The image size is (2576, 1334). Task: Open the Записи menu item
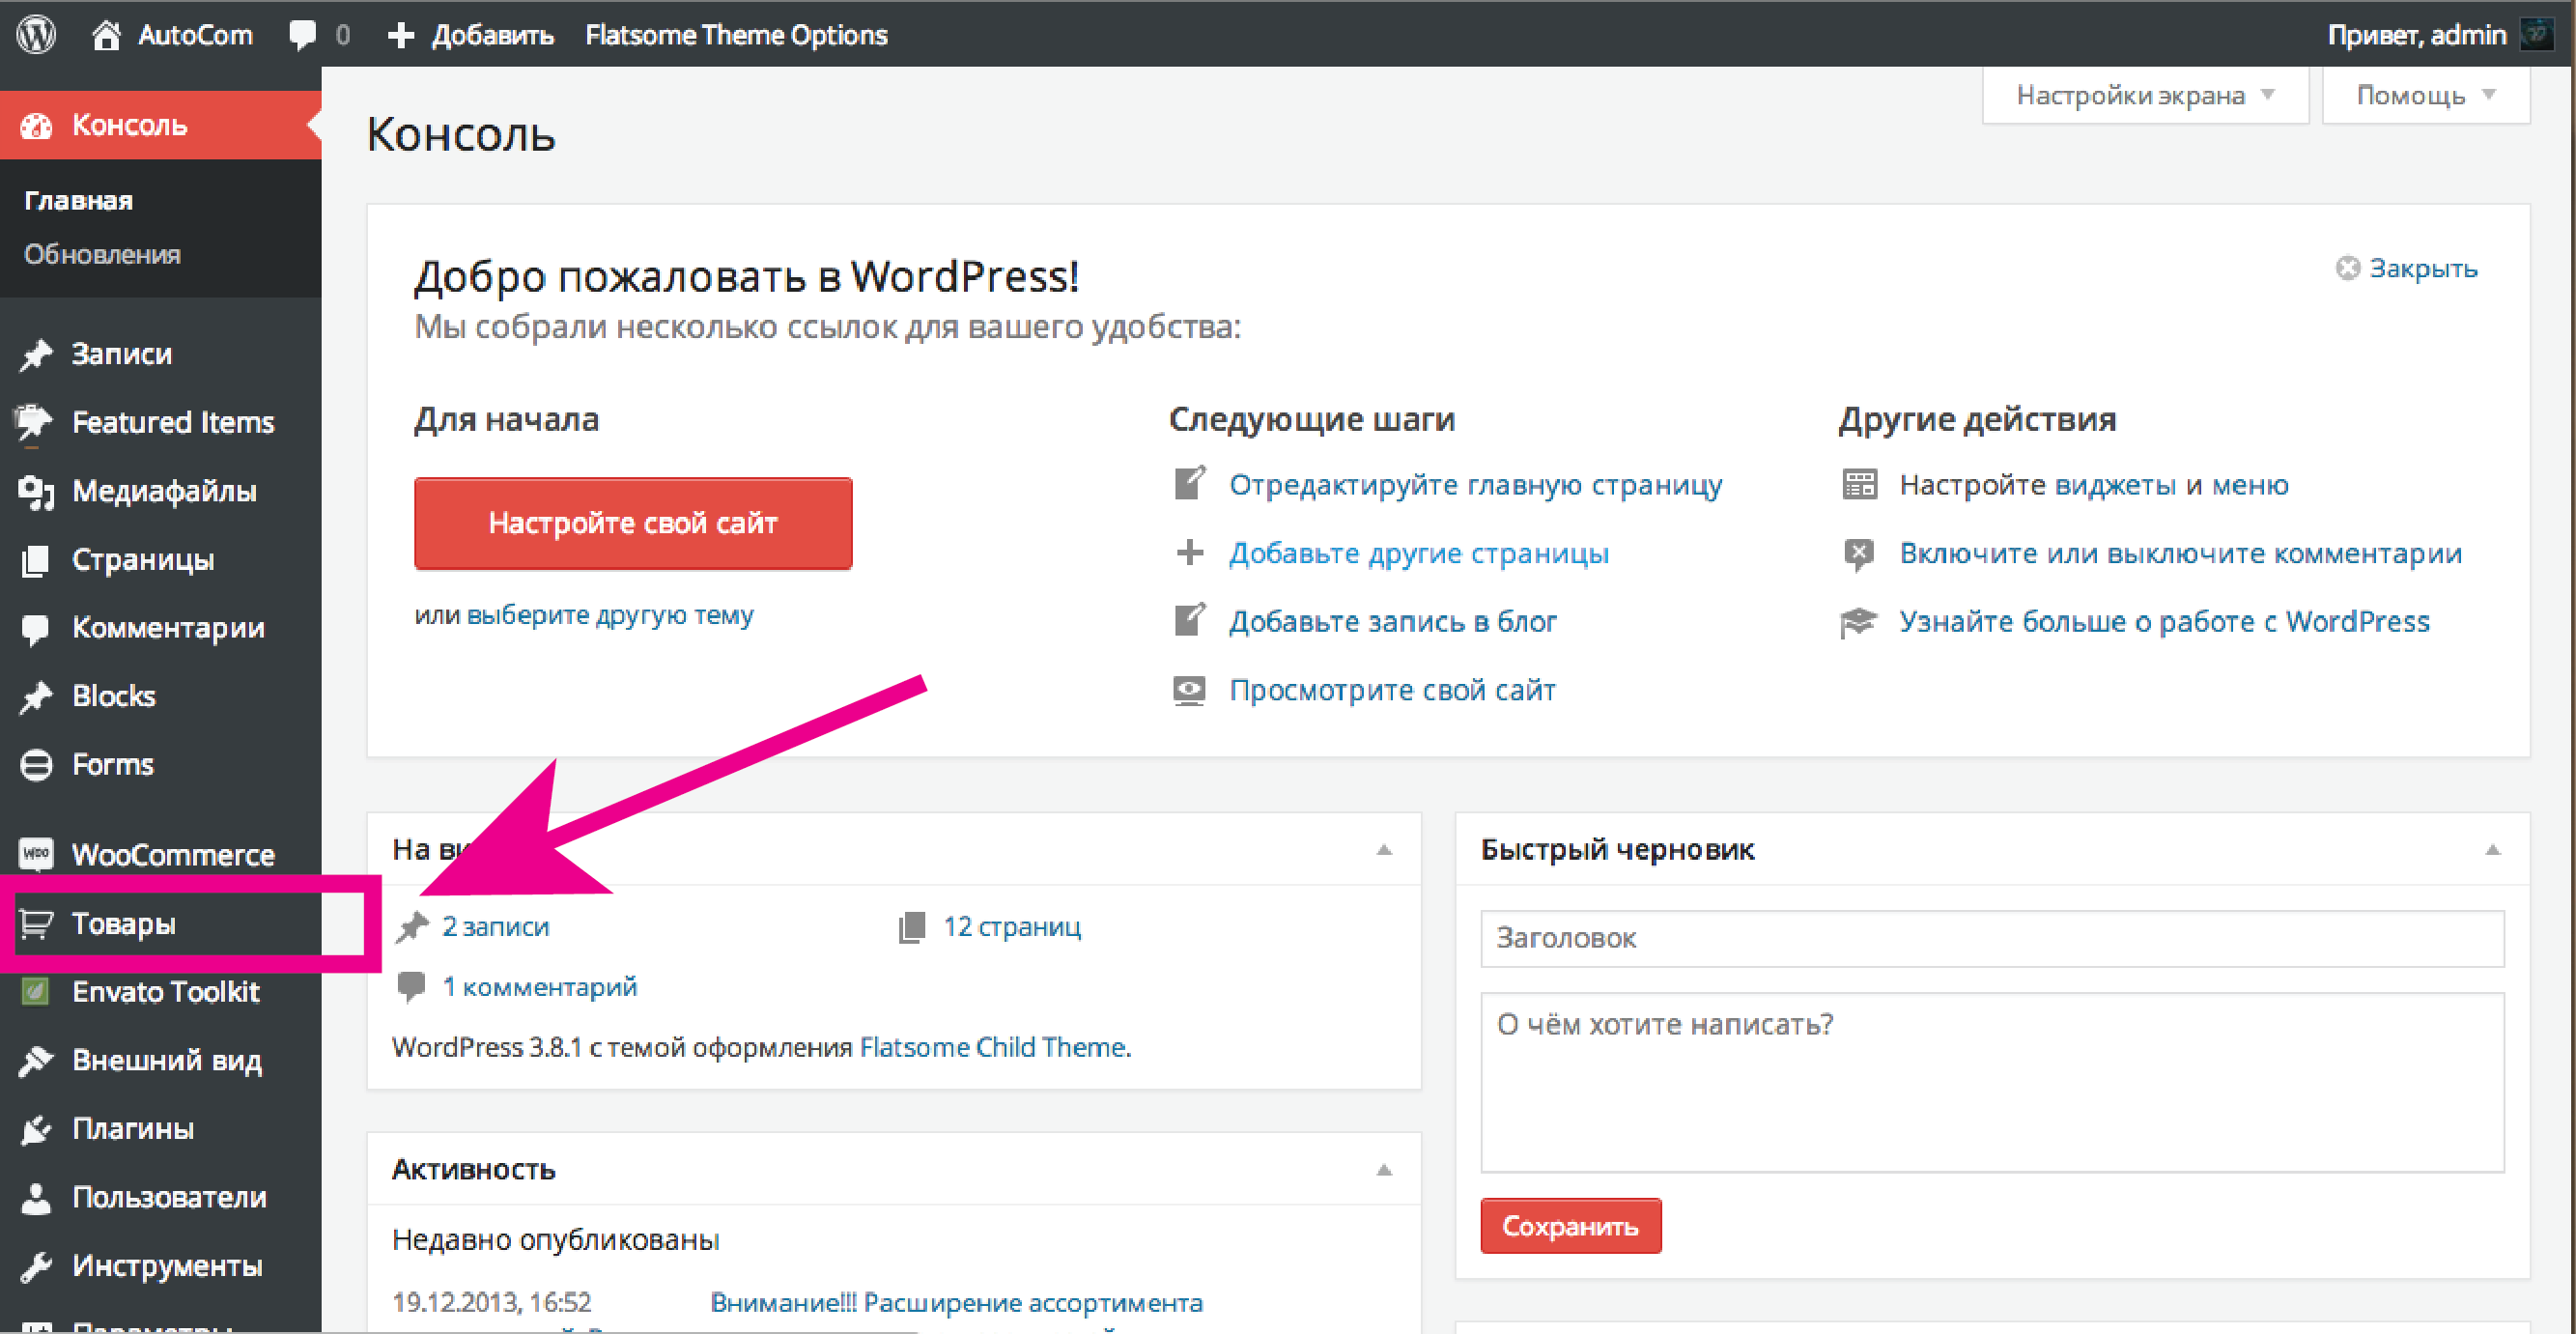coord(121,354)
